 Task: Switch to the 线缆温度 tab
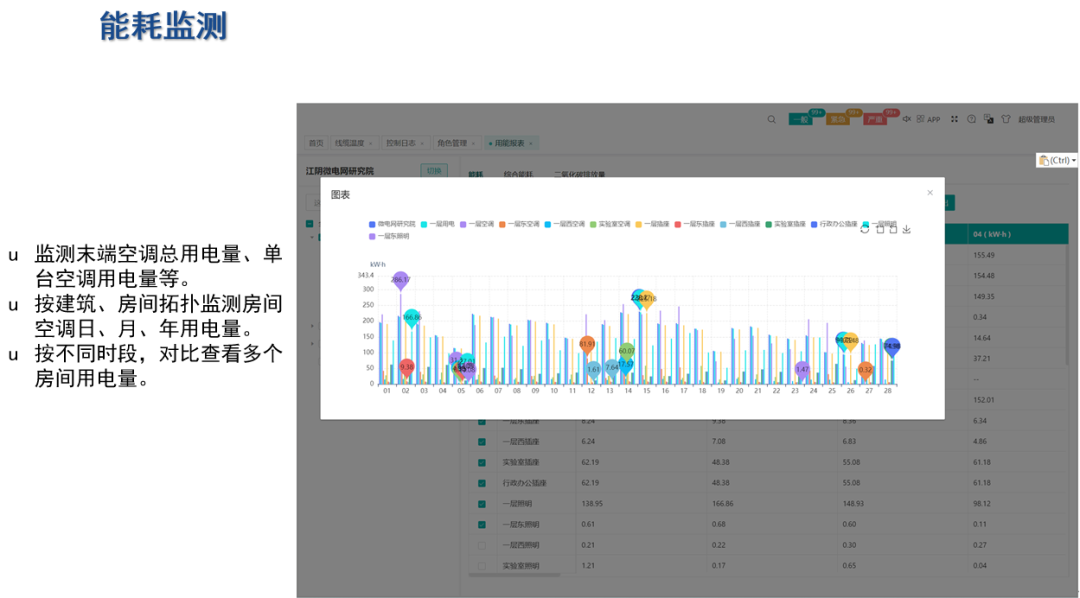pos(352,143)
